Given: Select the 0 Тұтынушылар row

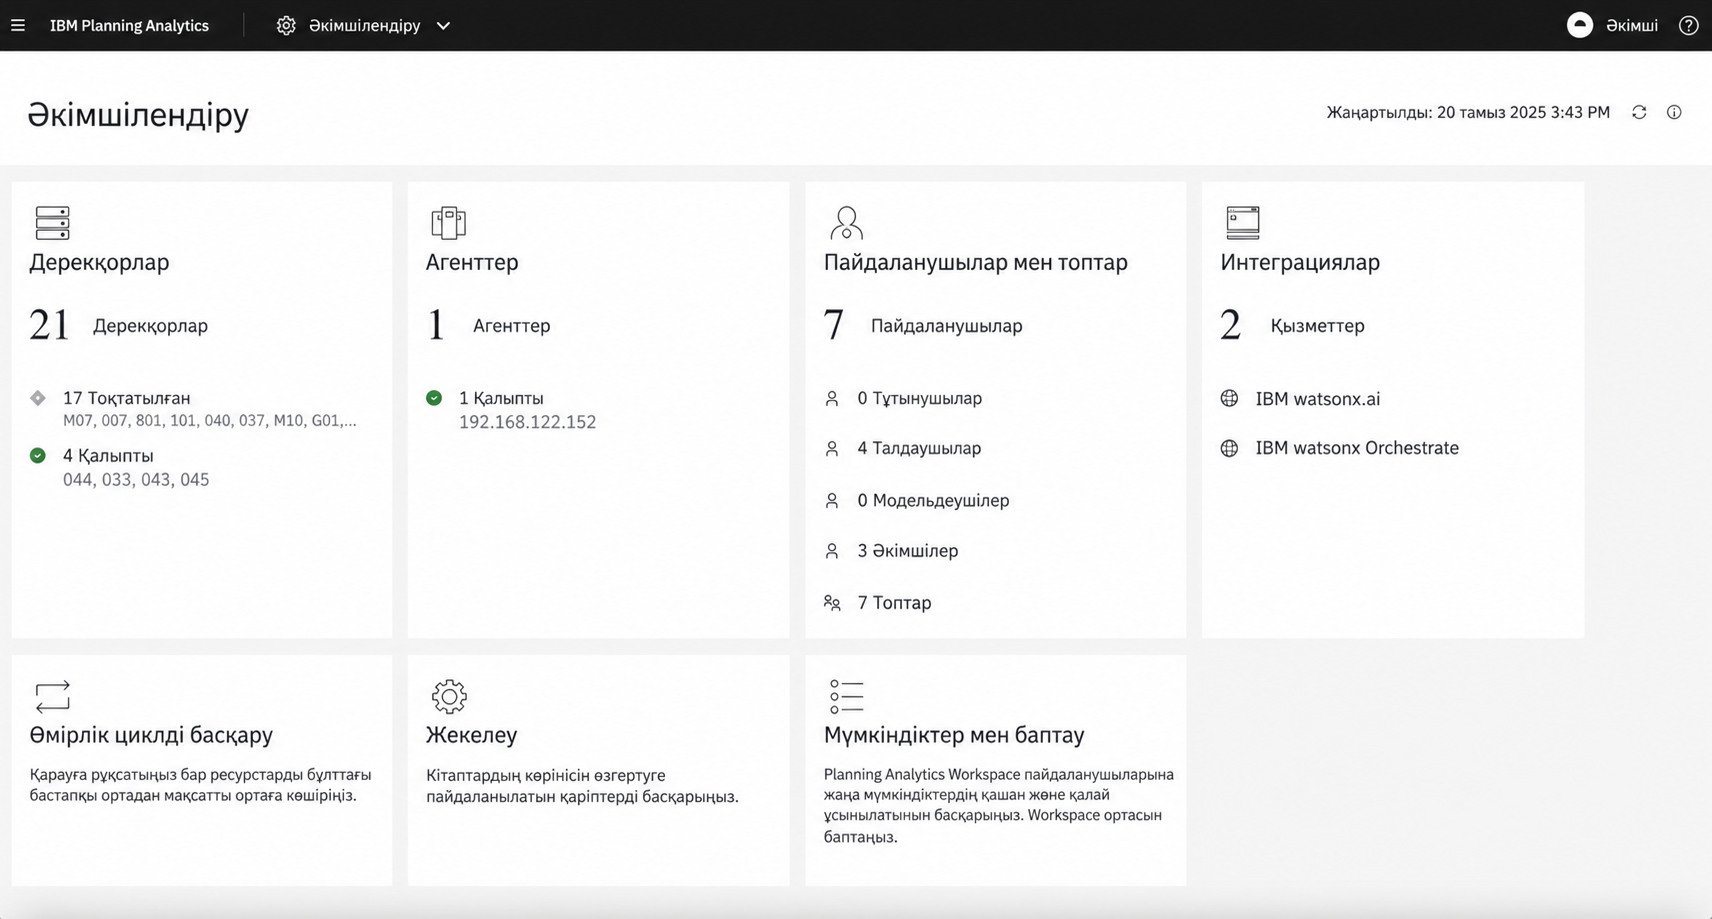Looking at the screenshot, I should [919, 398].
